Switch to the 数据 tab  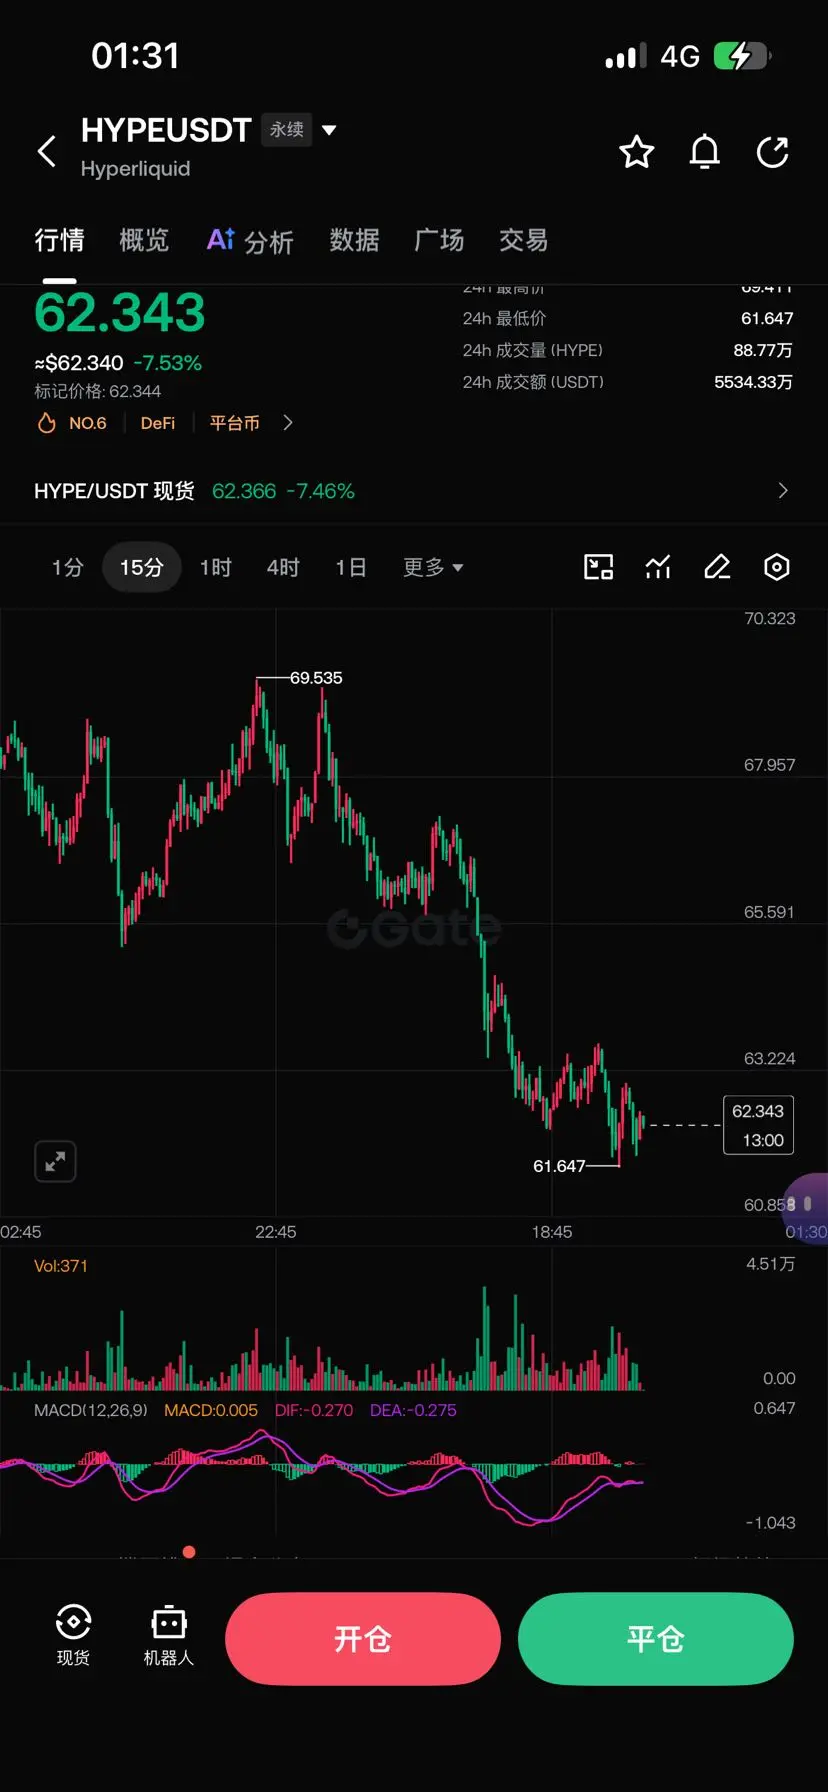coord(354,240)
